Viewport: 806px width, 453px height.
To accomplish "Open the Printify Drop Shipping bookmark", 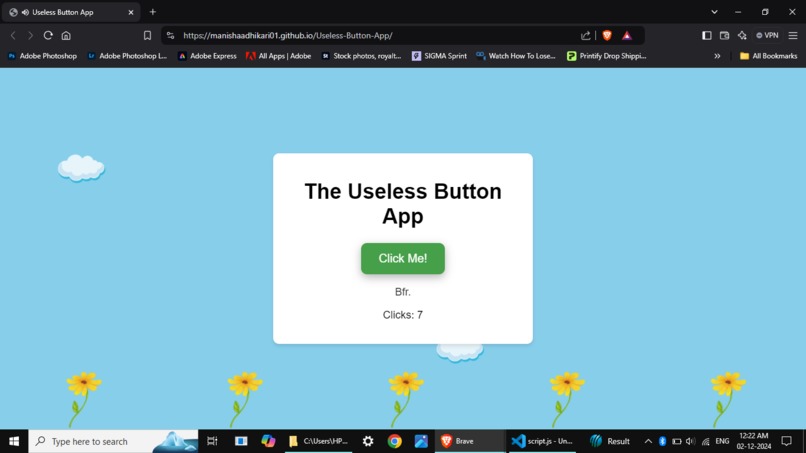I will click(607, 56).
